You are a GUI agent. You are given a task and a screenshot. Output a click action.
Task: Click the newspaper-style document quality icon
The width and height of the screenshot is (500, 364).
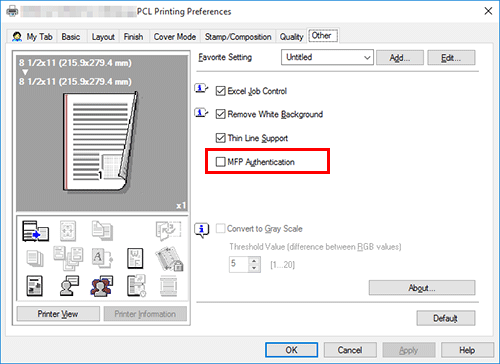point(35,286)
